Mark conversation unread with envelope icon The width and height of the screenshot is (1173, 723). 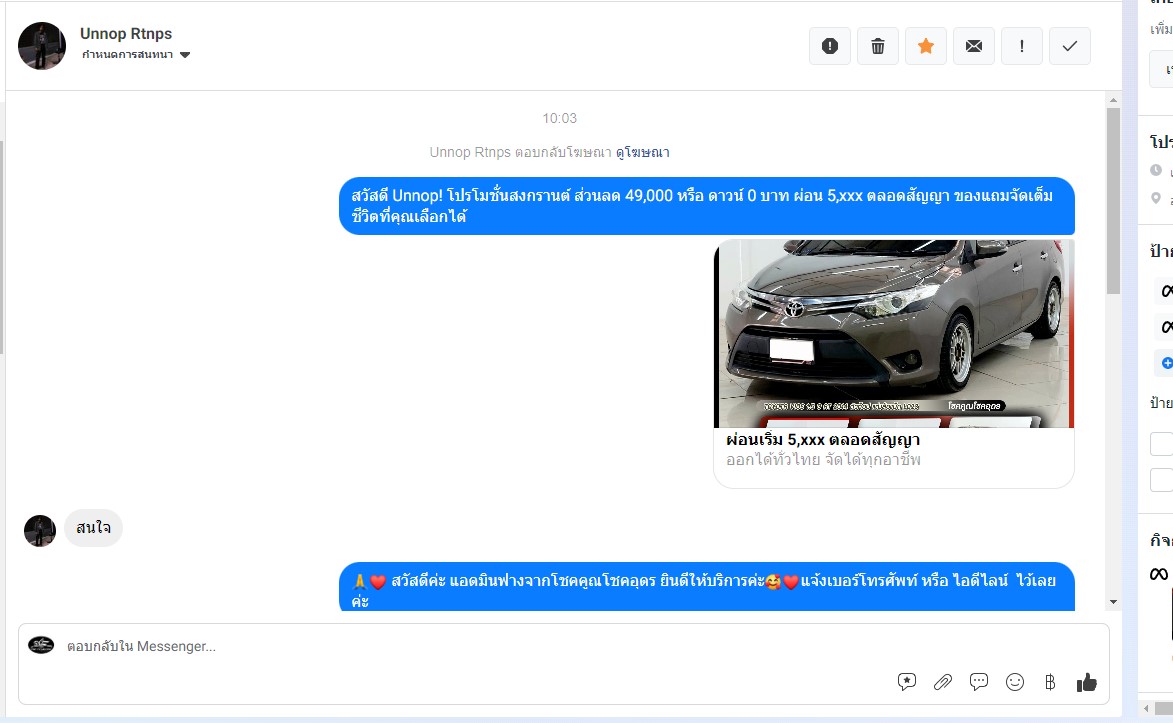pyautogui.click(x=973, y=46)
